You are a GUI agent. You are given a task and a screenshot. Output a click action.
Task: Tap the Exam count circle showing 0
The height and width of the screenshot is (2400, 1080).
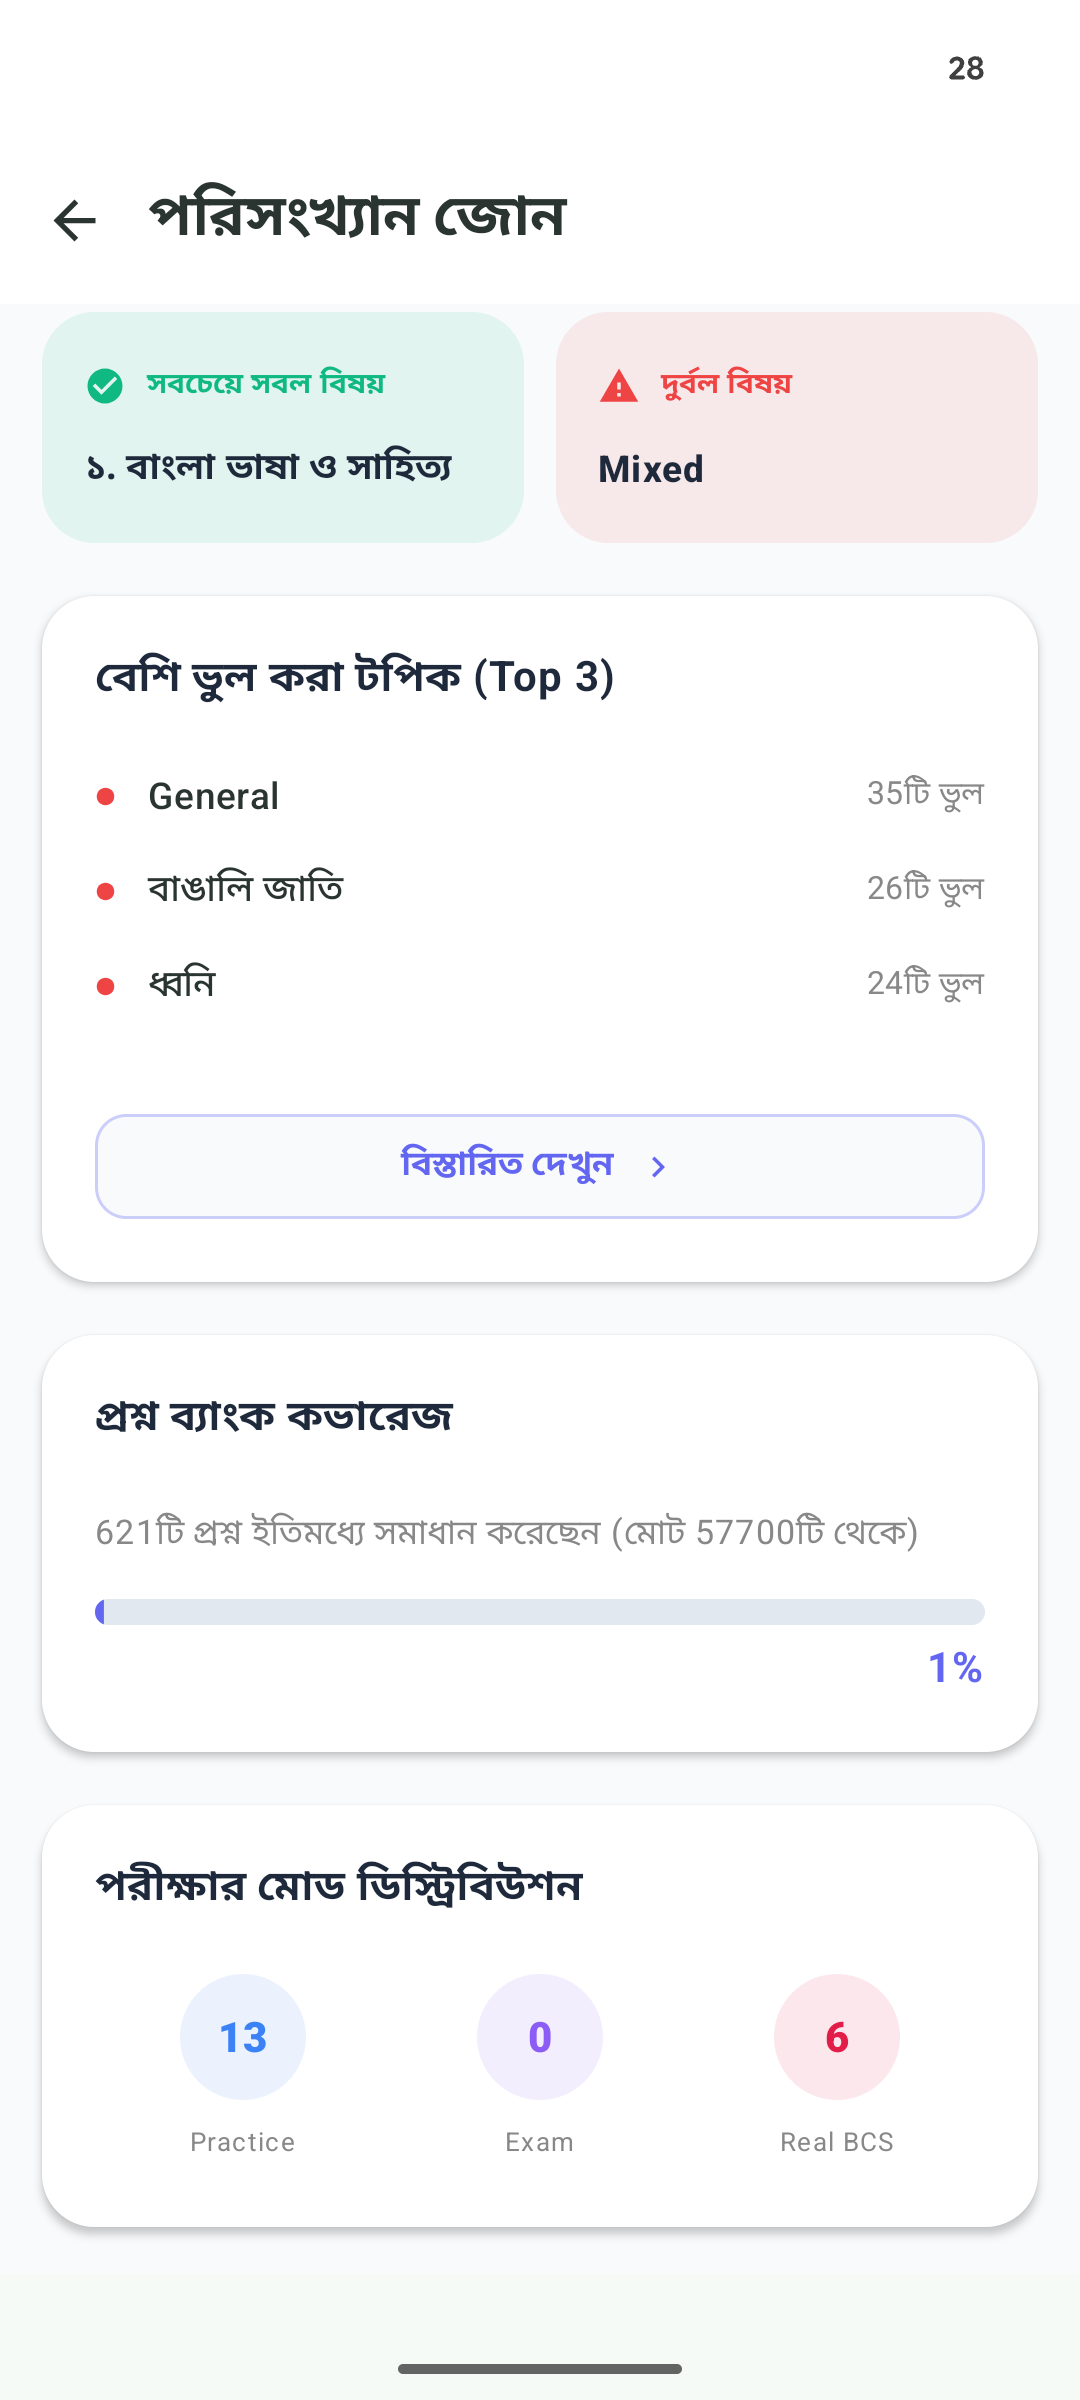pos(540,2037)
